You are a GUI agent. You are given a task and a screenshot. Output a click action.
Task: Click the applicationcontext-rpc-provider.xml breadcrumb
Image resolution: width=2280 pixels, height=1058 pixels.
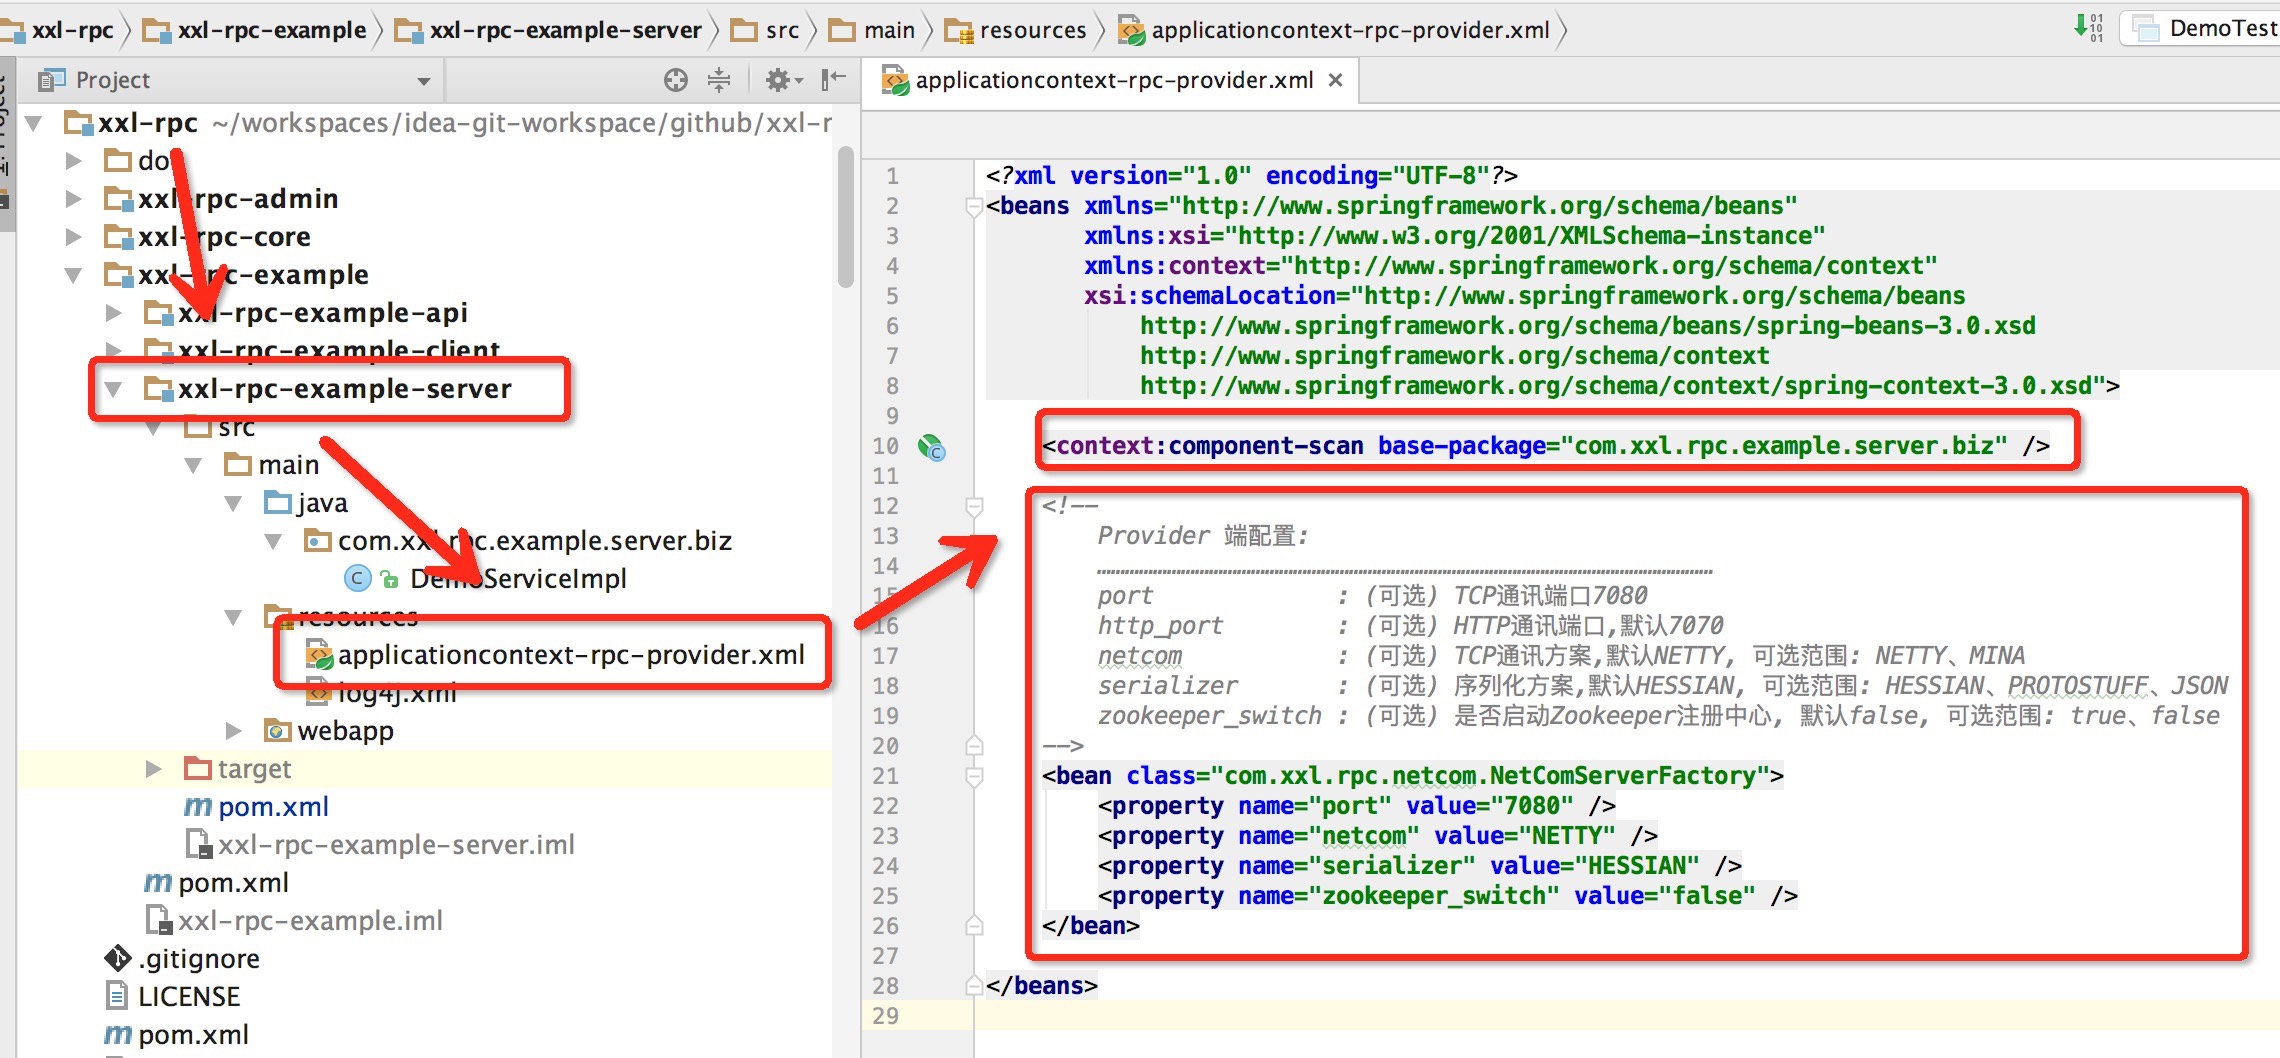point(1333,30)
